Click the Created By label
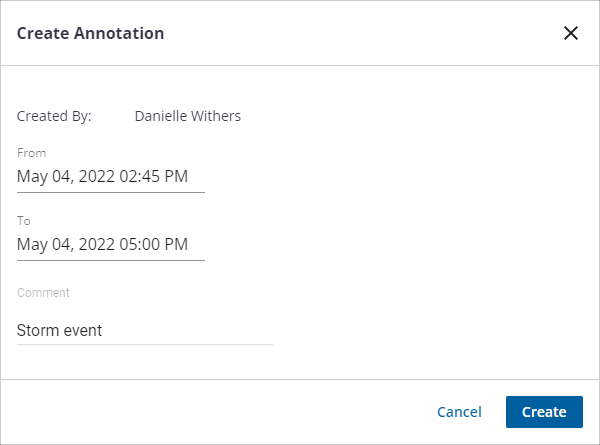The width and height of the screenshot is (600, 445). (54, 116)
